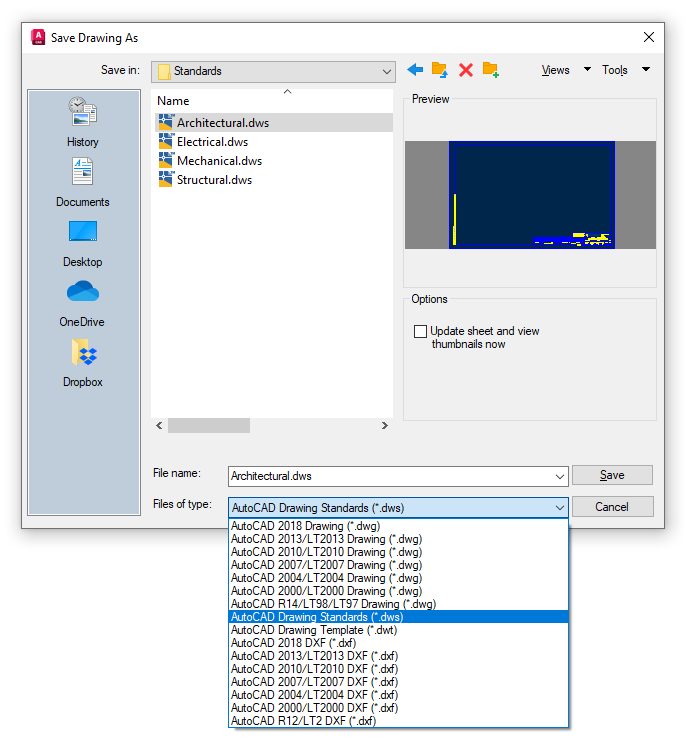Click the Mechanical.dws file icon

[166, 160]
